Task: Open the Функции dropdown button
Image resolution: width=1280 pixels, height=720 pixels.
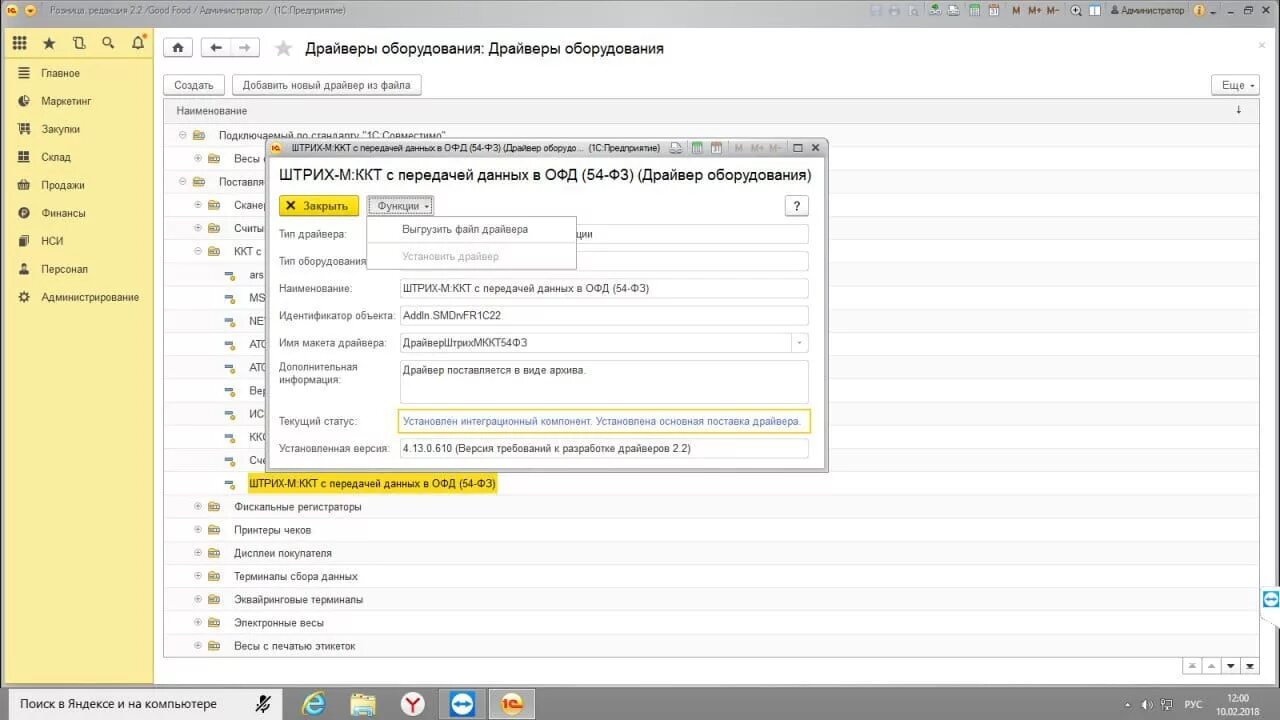Action: (400, 206)
